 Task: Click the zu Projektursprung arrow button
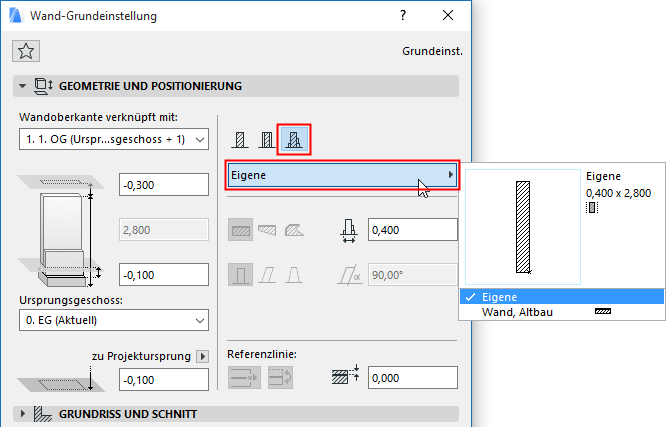click(202, 355)
